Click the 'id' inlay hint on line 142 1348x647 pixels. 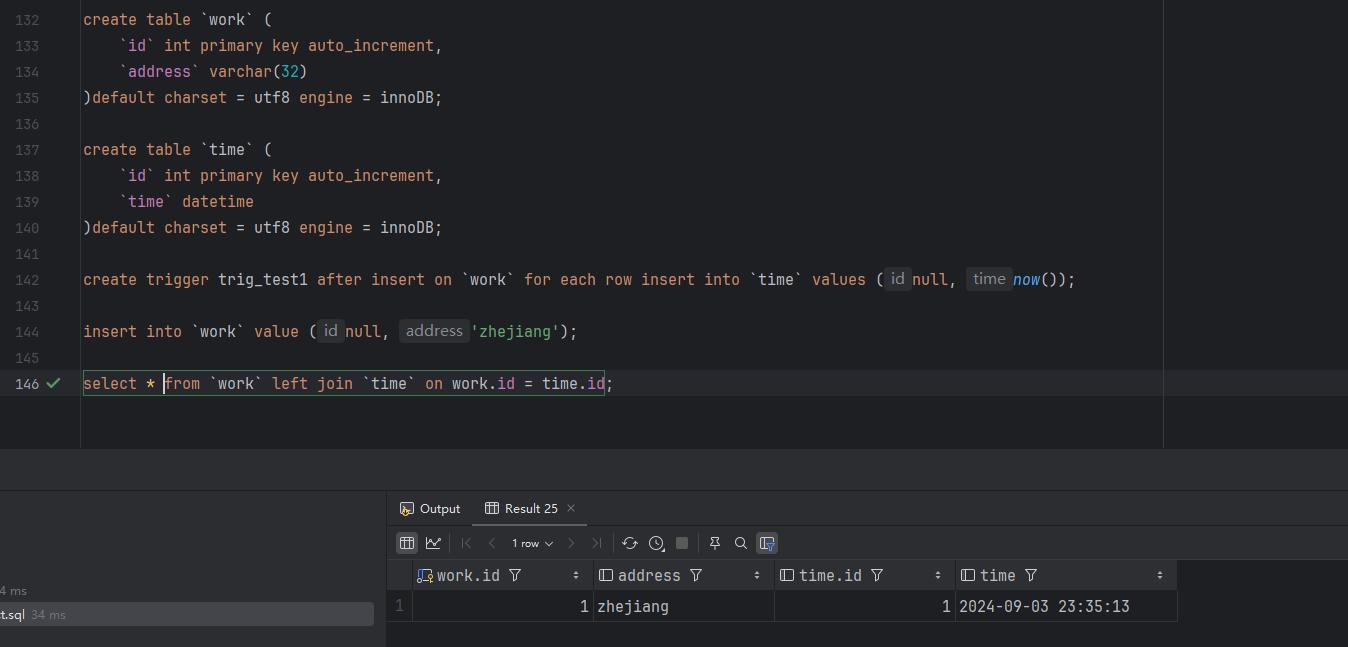coord(898,279)
